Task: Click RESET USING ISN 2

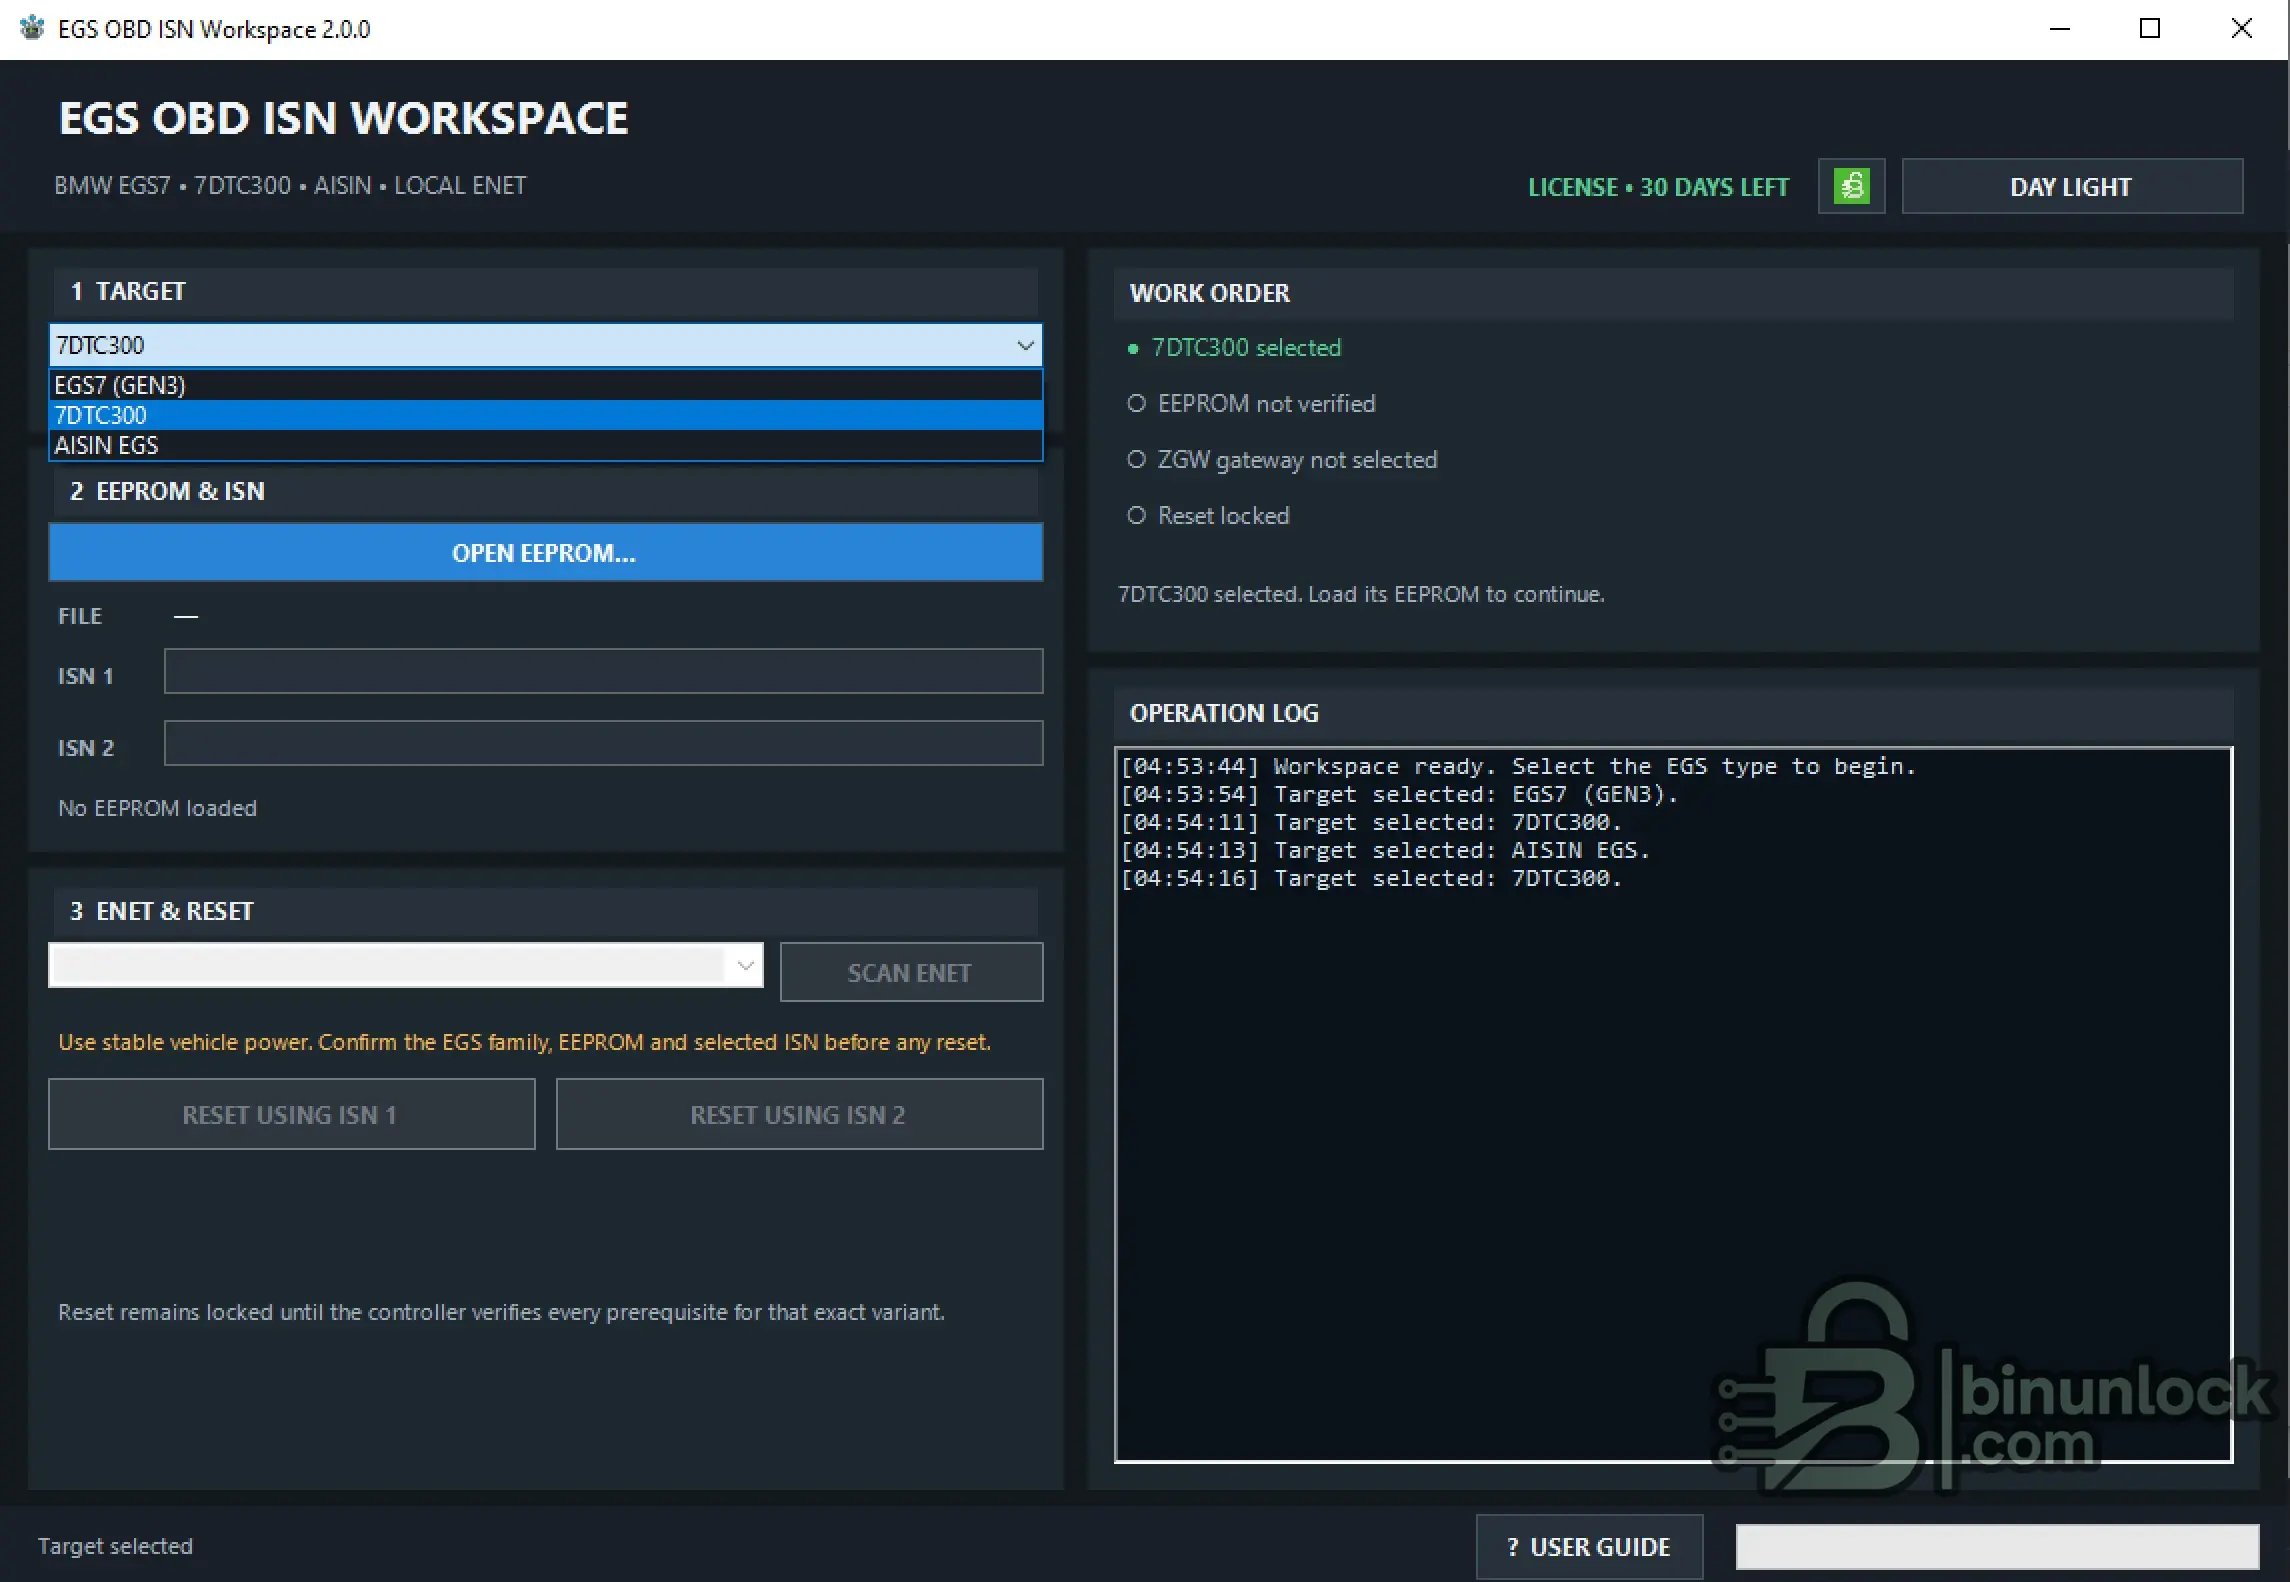Action: tap(799, 1114)
